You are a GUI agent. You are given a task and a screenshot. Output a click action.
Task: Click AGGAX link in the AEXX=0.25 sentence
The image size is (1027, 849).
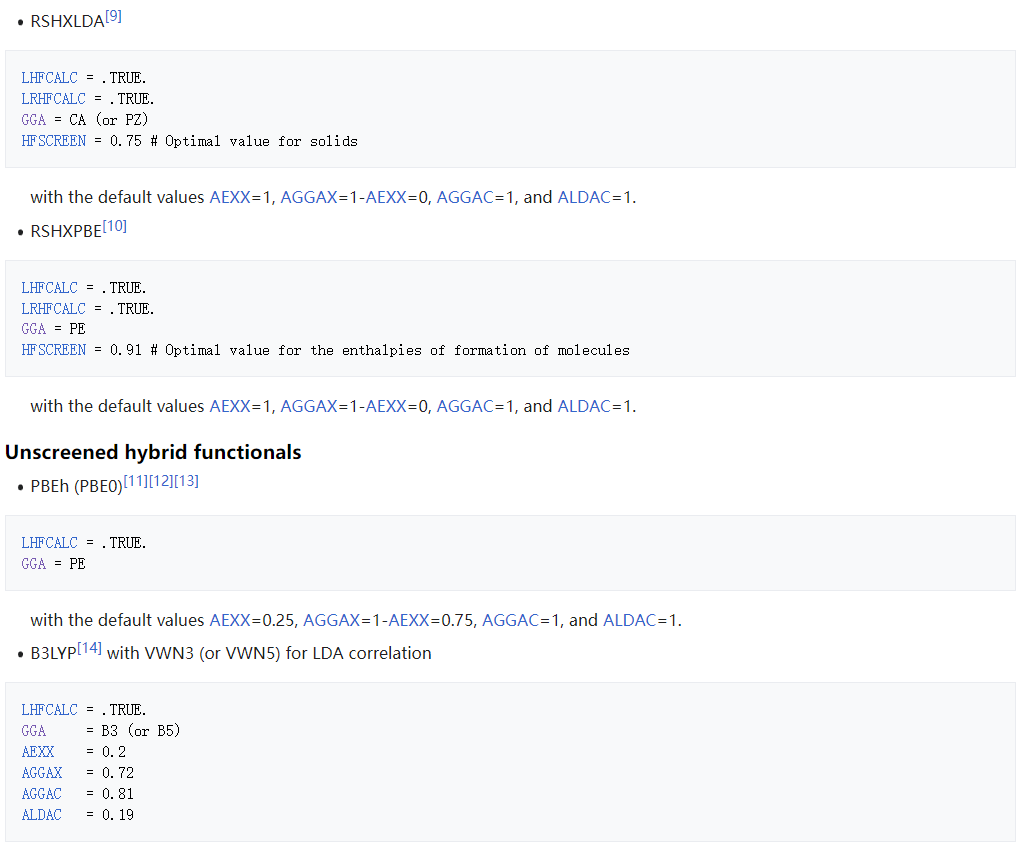click(331, 620)
